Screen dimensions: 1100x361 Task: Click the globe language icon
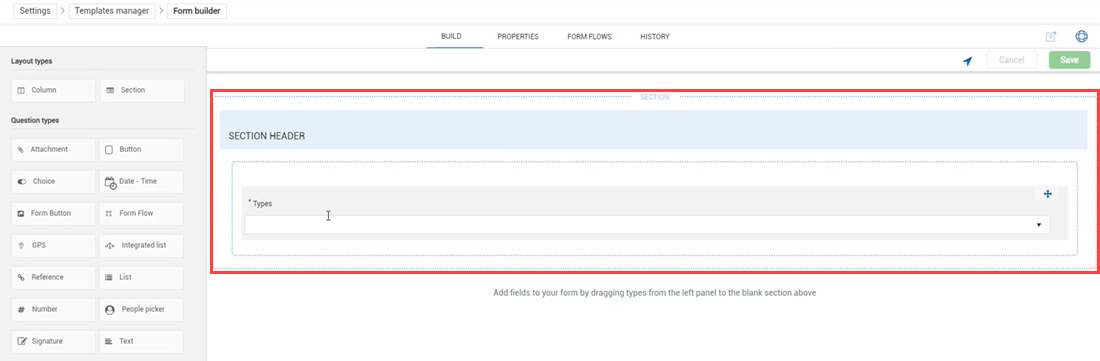point(1081,36)
